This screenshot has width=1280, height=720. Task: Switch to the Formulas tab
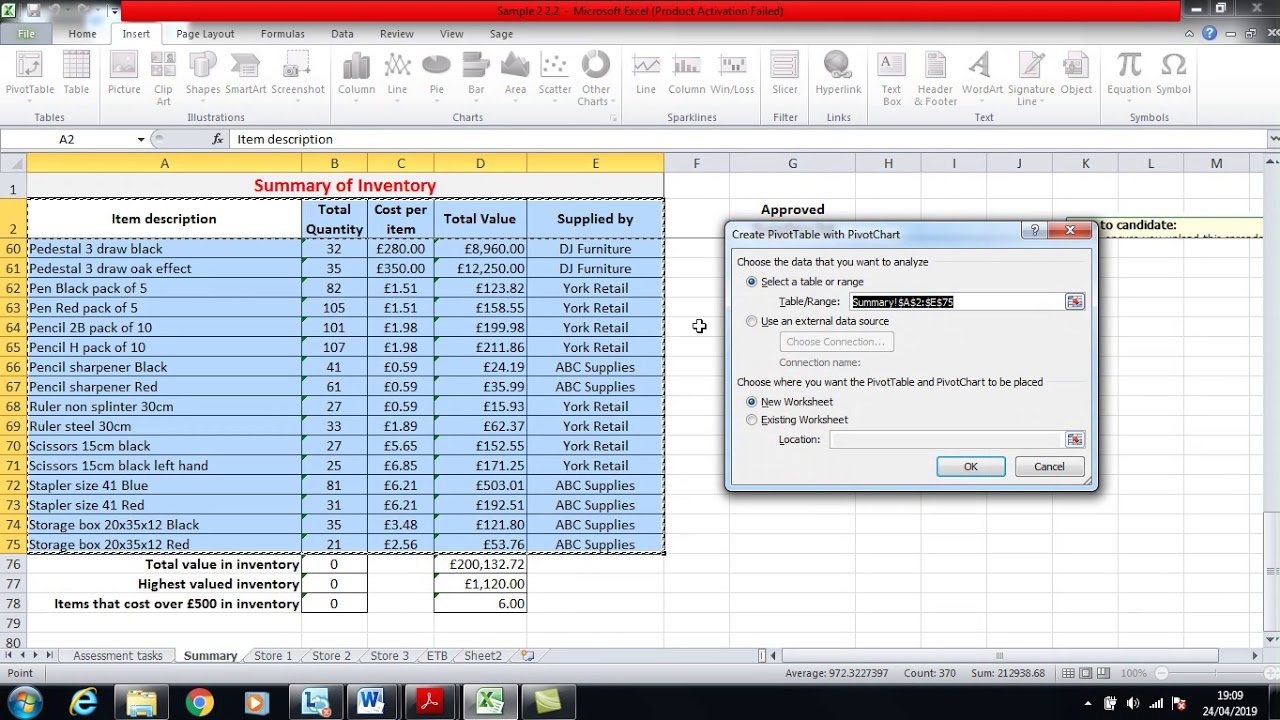coord(283,34)
